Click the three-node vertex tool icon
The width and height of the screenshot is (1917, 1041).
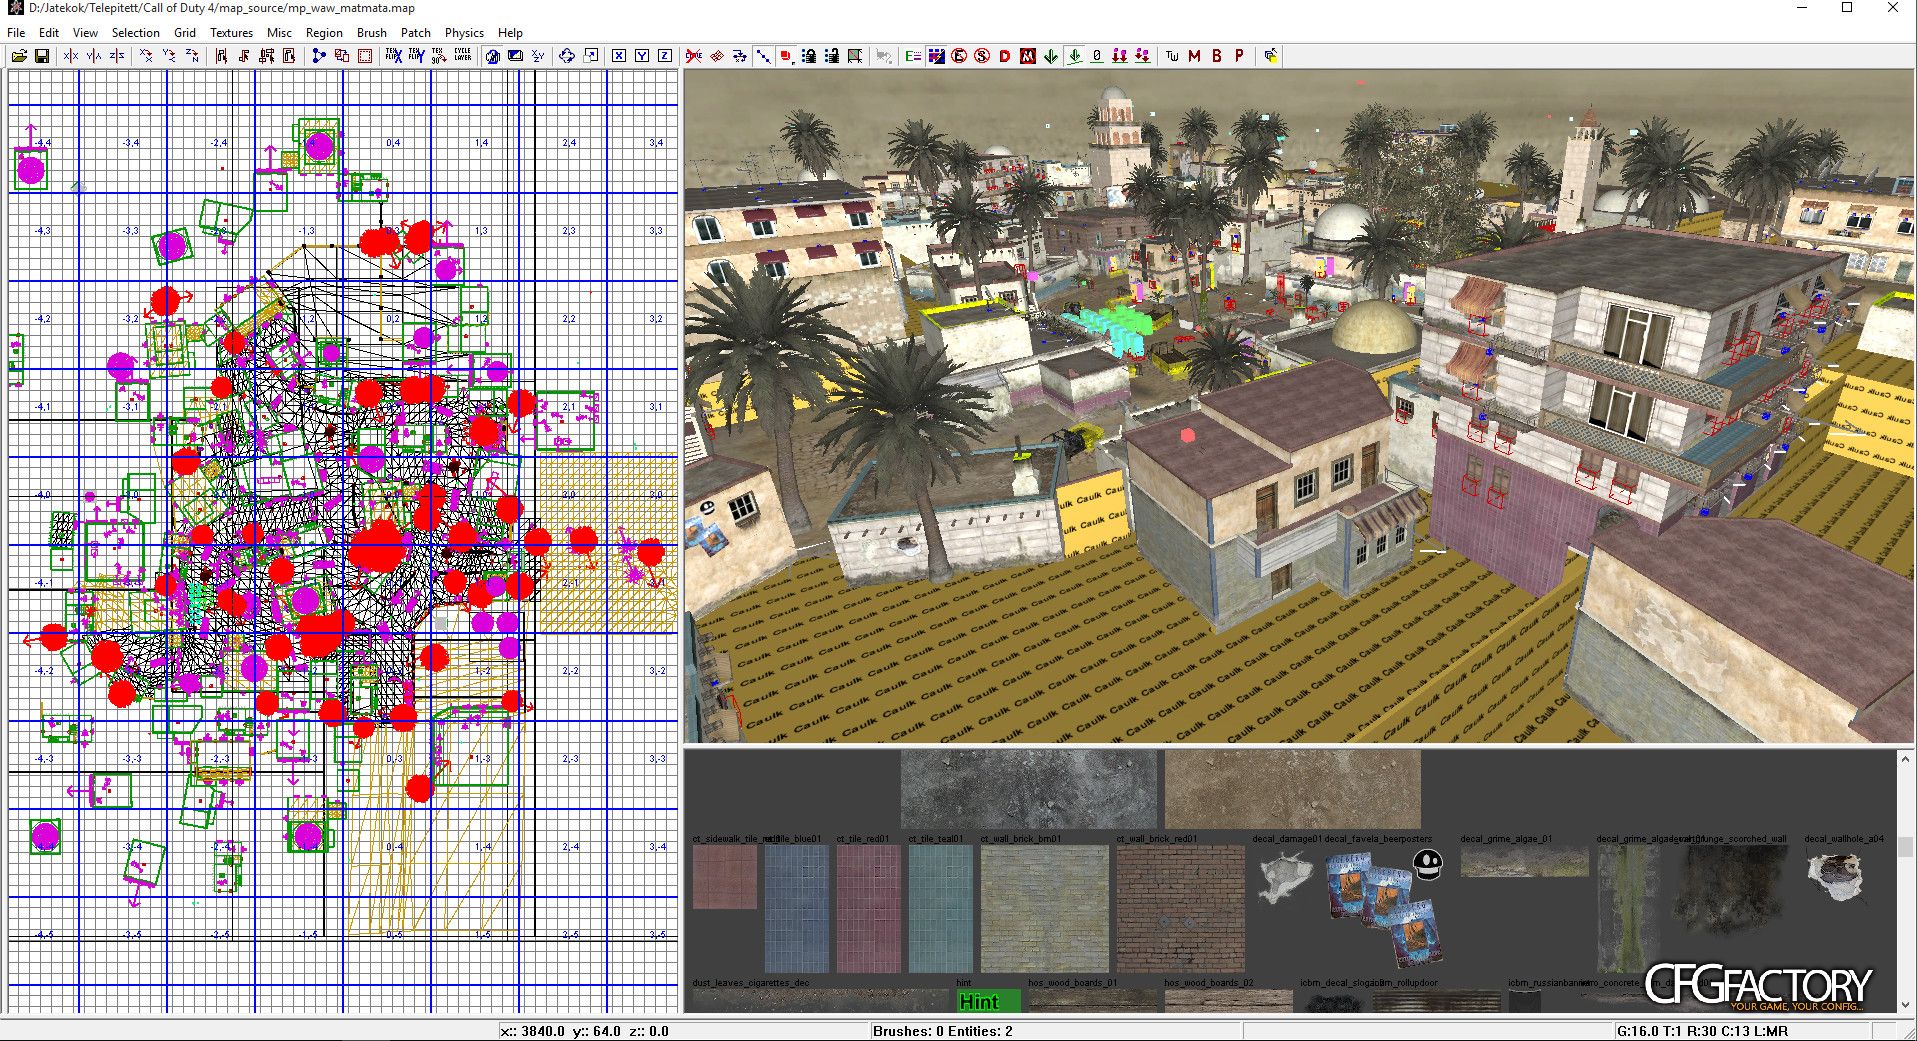click(319, 56)
